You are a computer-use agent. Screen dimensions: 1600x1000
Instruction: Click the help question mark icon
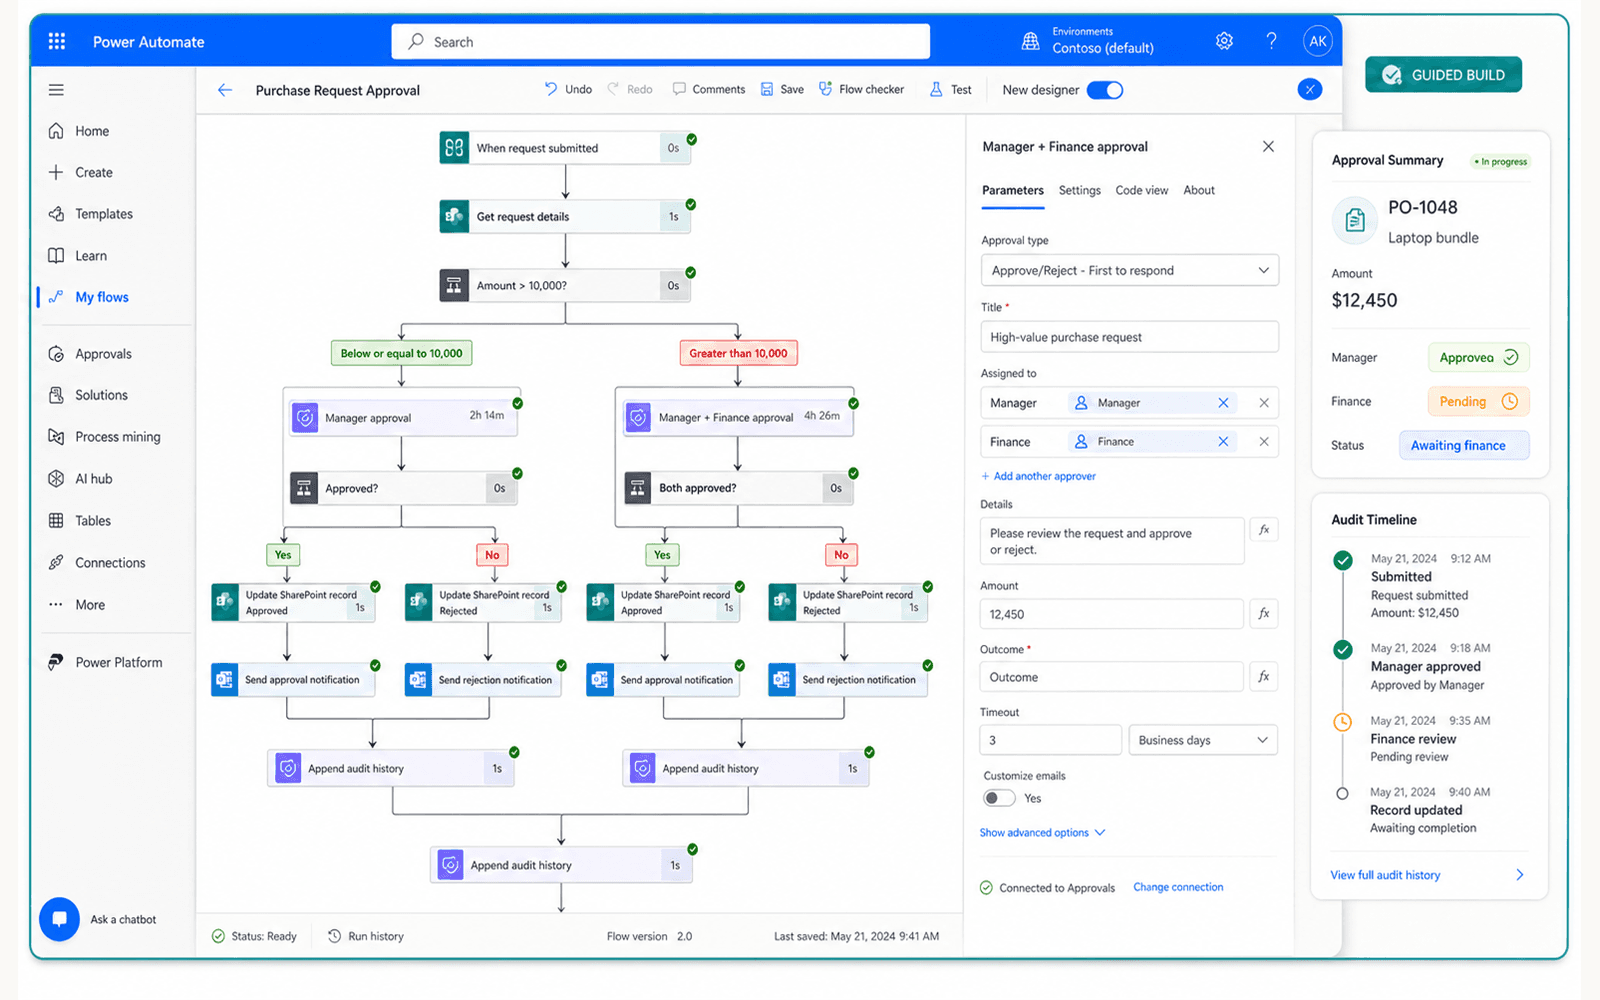pos(1271,41)
